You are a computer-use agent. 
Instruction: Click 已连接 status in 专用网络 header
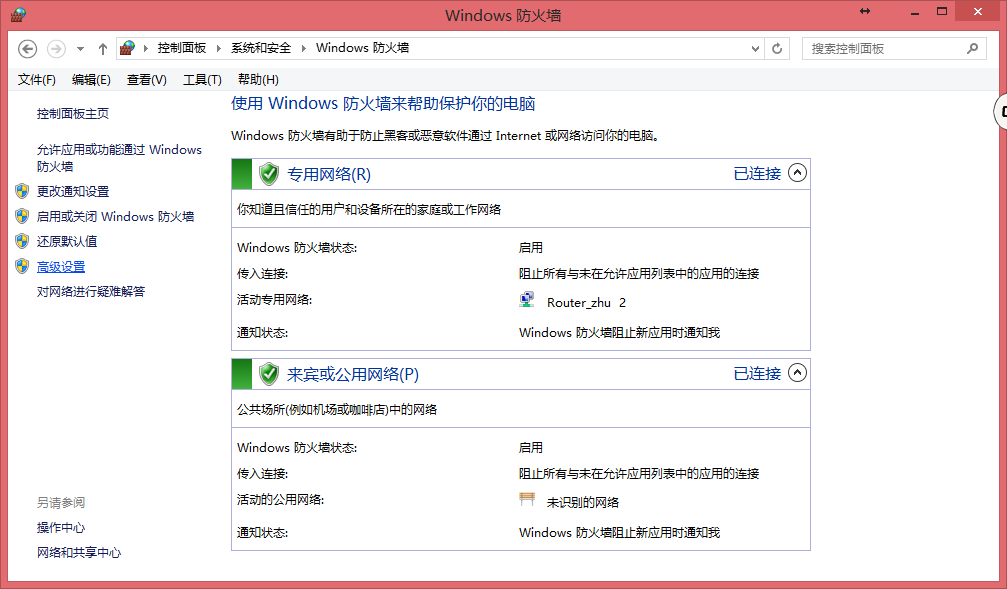(x=757, y=173)
